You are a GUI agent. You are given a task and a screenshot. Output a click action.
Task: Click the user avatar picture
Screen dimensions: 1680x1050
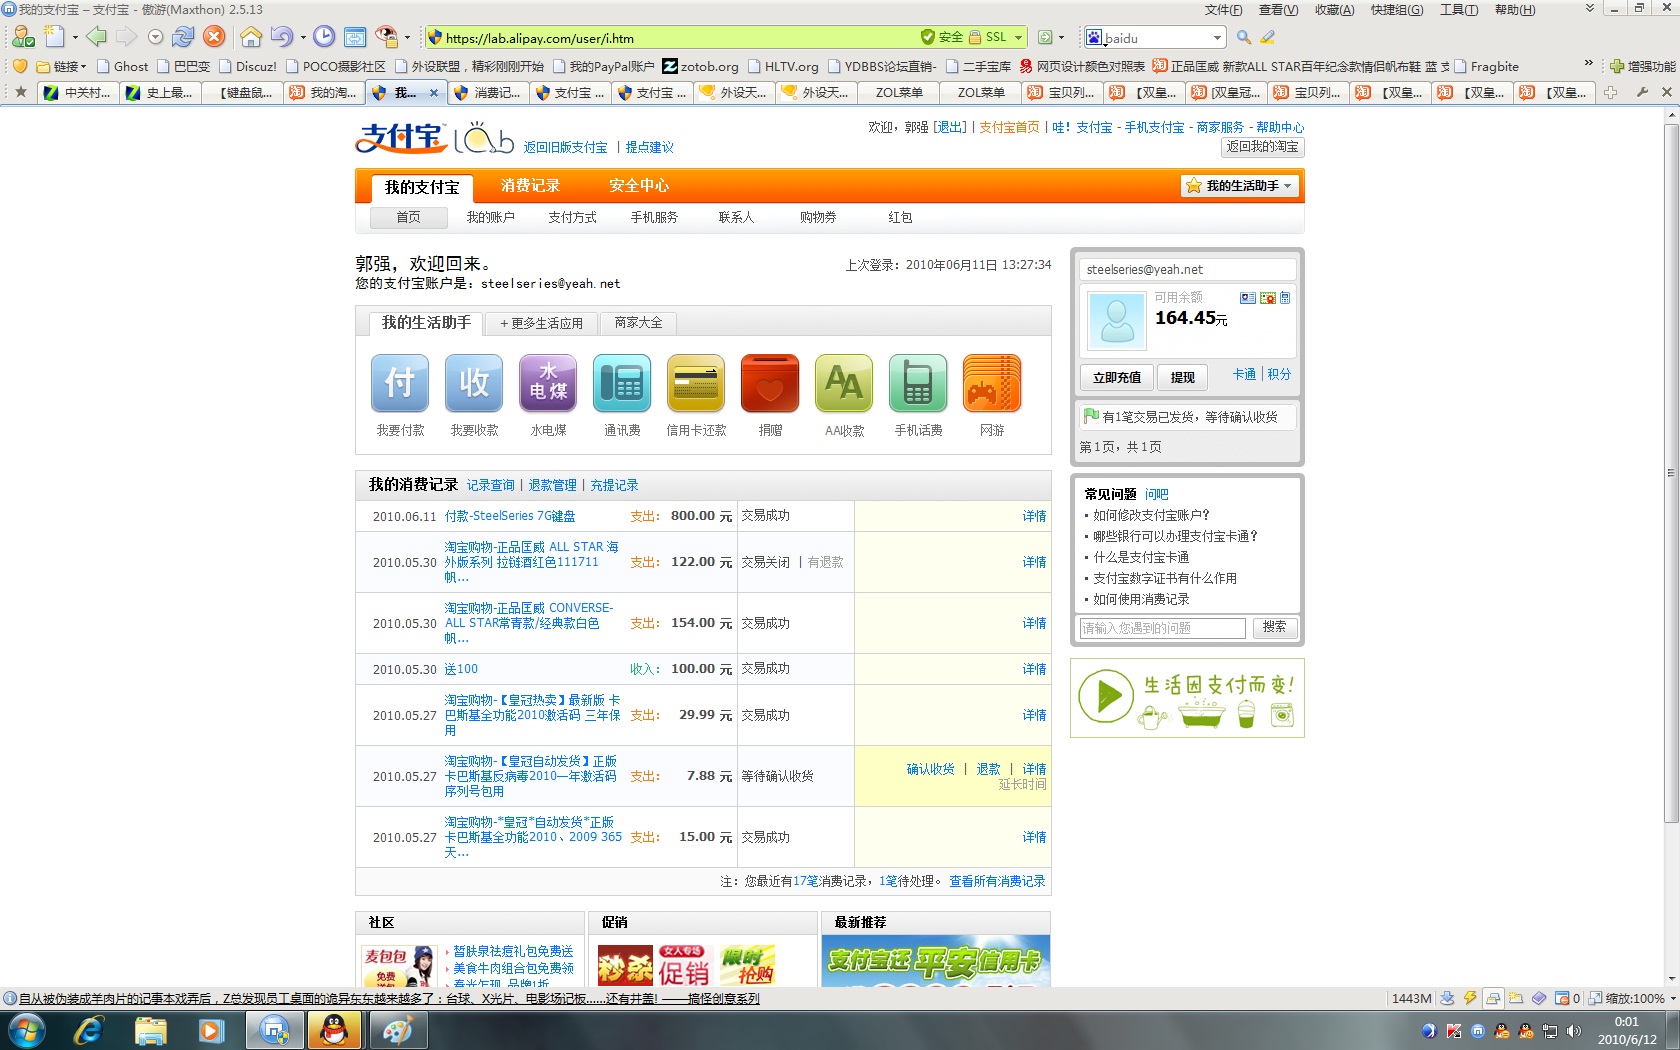click(1117, 320)
